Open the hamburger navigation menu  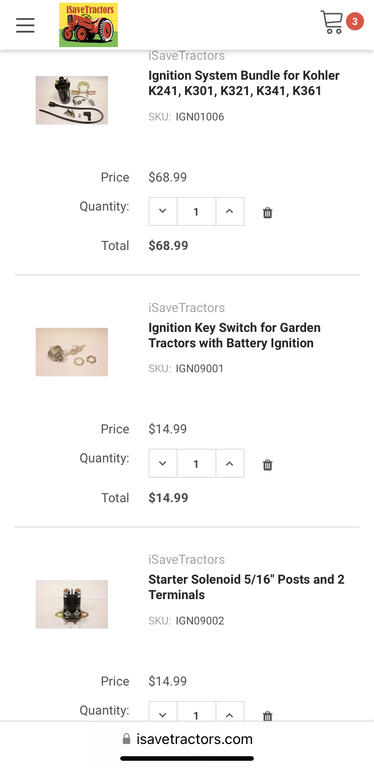(25, 25)
